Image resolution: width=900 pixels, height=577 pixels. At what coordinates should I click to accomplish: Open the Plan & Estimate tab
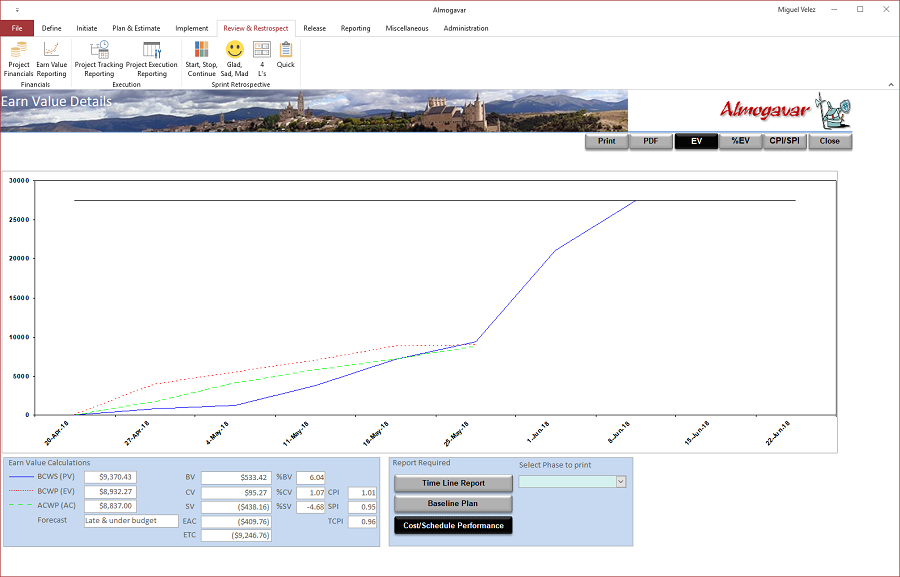(136, 28)
